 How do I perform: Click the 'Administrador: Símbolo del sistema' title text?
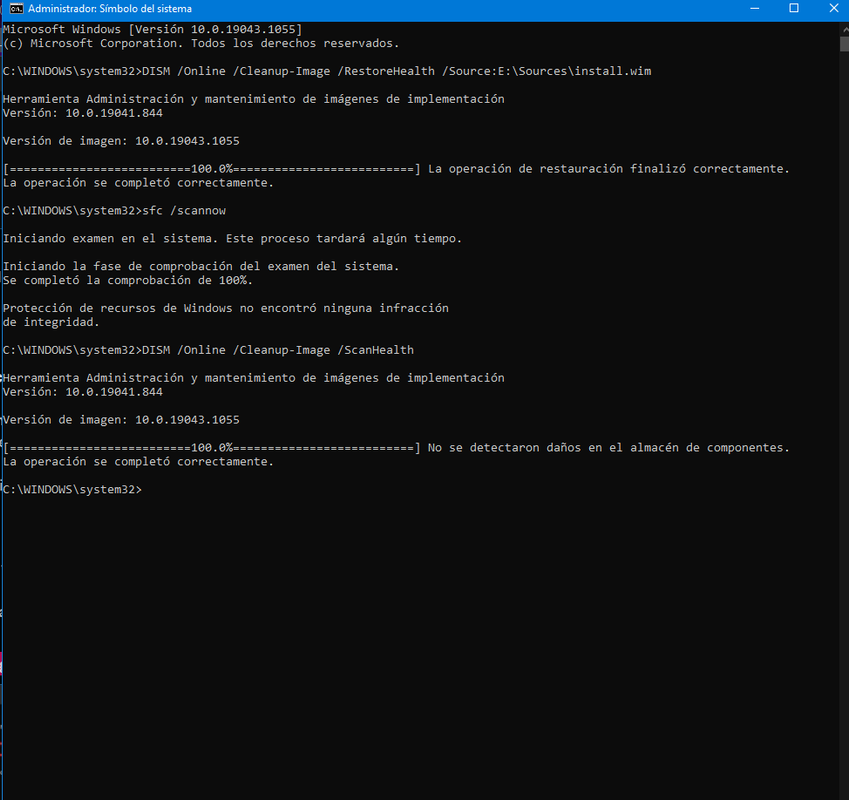(110, 9)
